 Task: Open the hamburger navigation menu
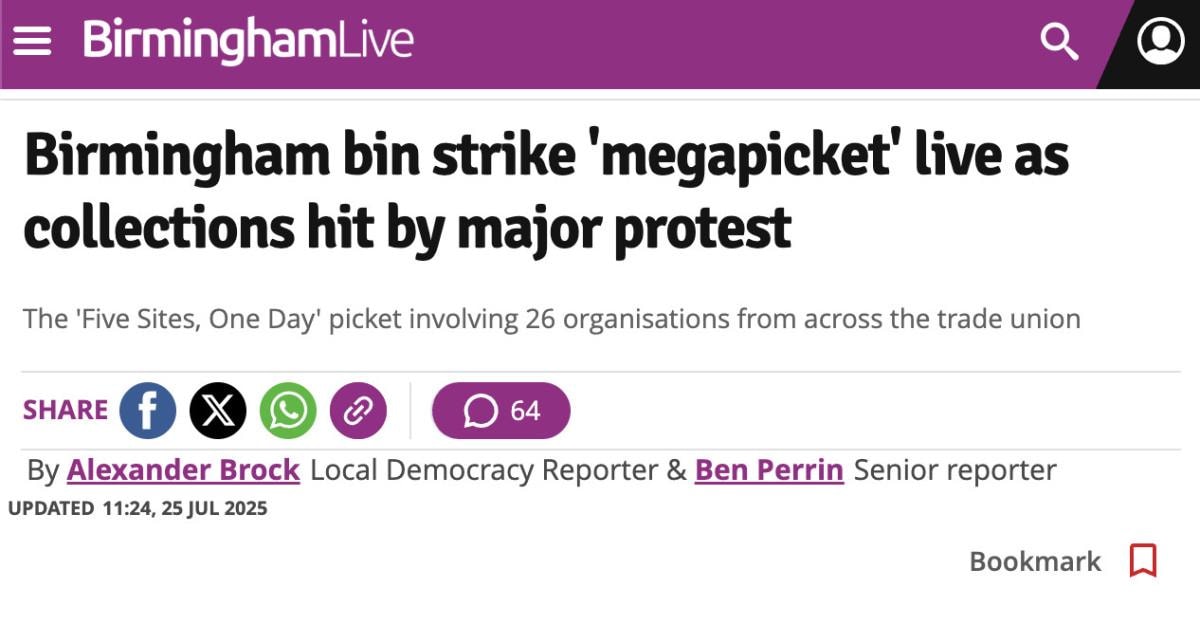click(x=32, y=41)
